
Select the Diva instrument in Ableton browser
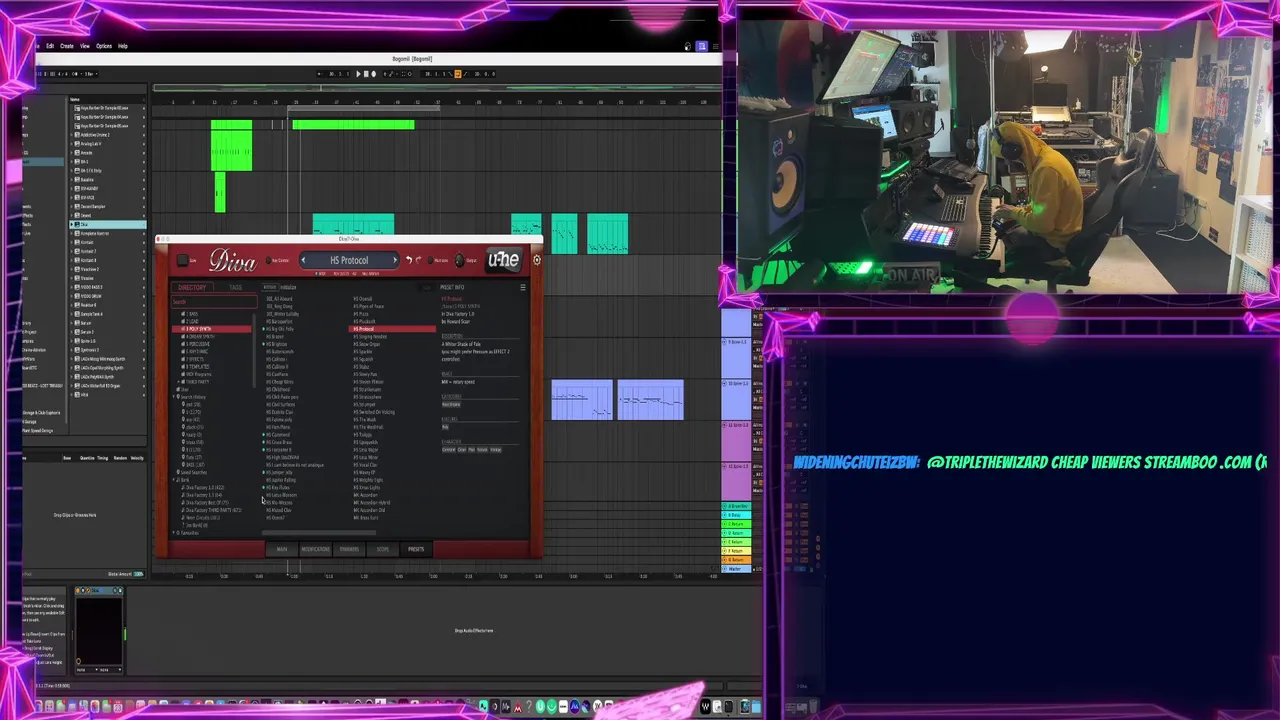click(x=108, y=224)
